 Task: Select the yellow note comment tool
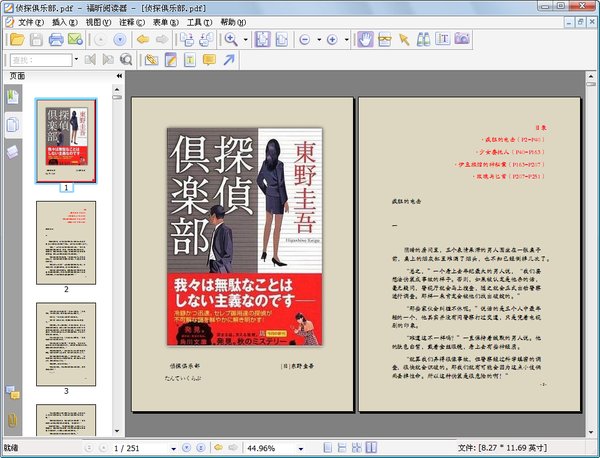209,60
